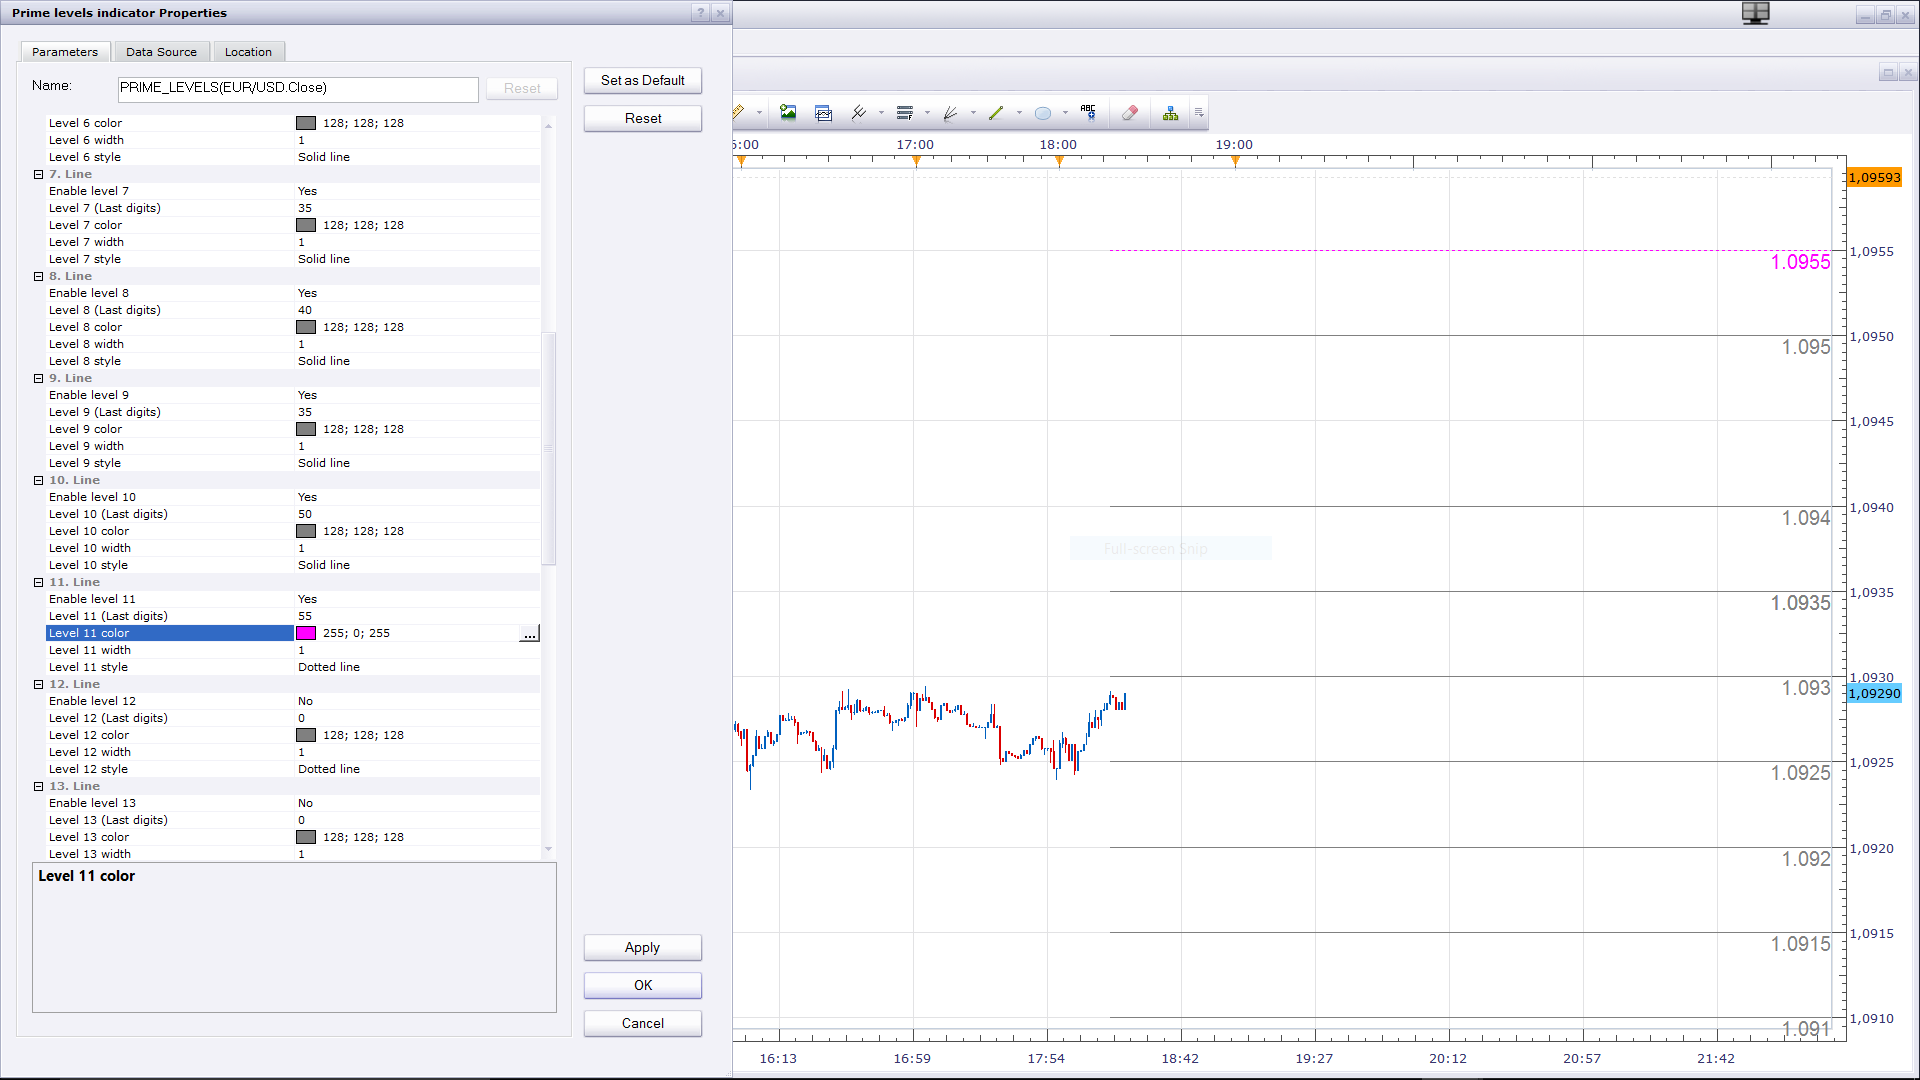Switch to the Location tab
This screenshot has width=1920, height=1080.
[x=248, y=52]
